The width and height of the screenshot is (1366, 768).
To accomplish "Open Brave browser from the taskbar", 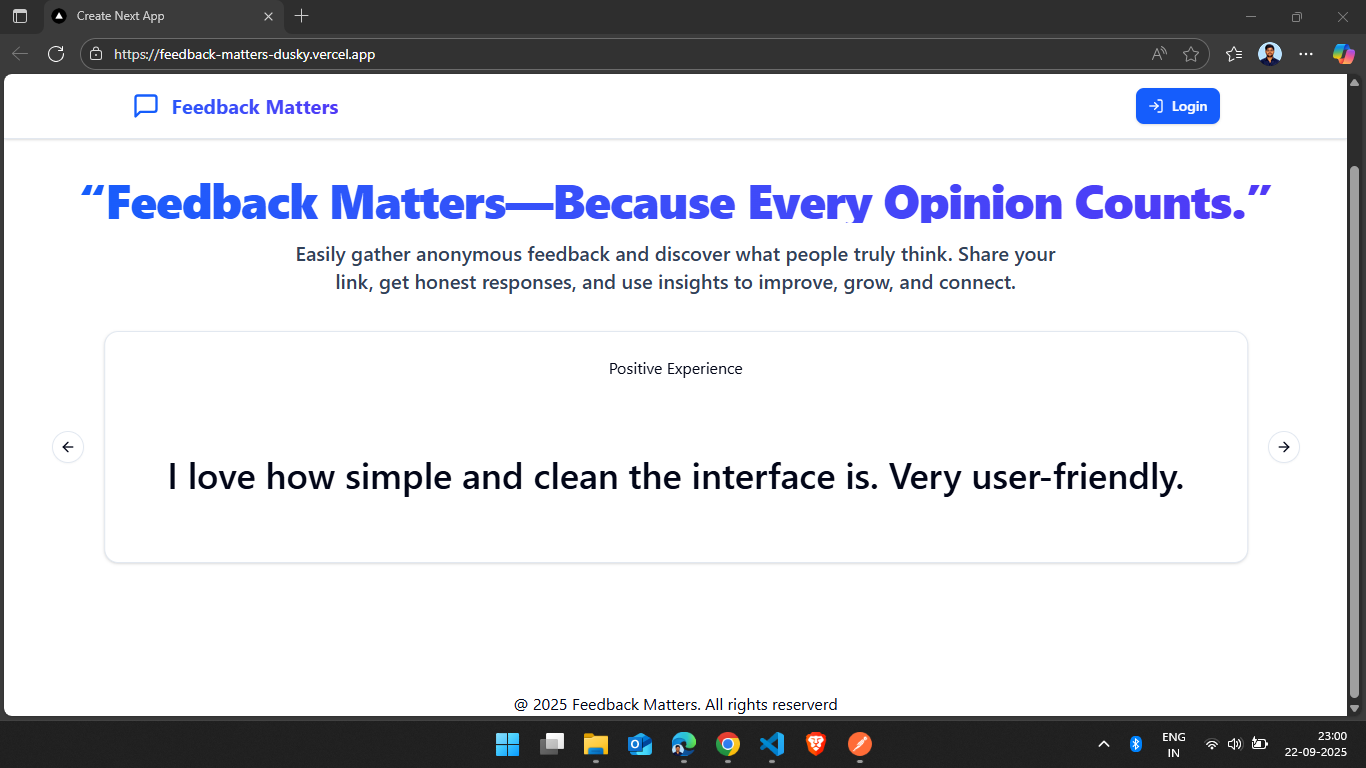I will pyautogui.click(x=815, y=744).
